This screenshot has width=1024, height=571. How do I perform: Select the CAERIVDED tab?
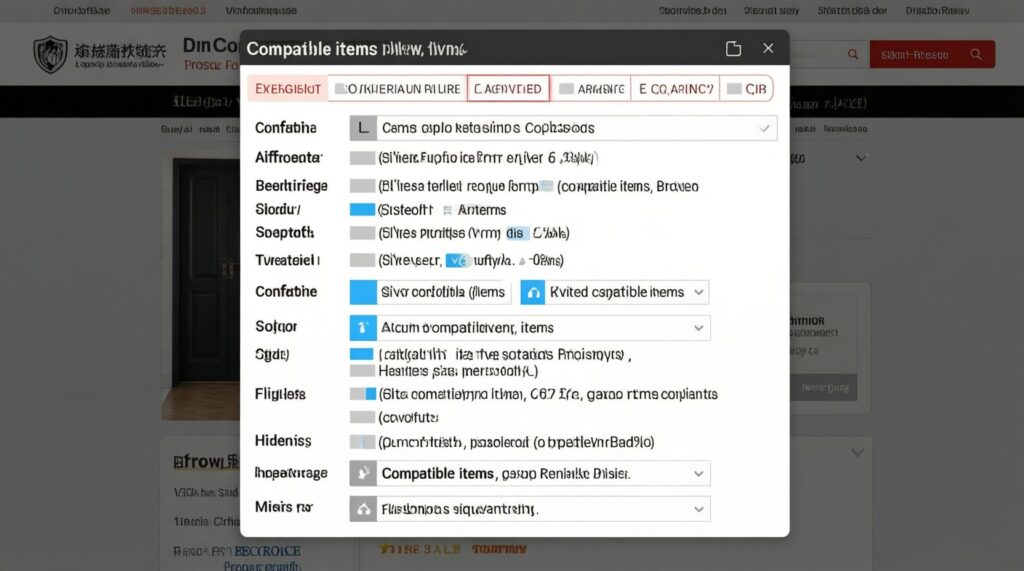pos(508,89)
